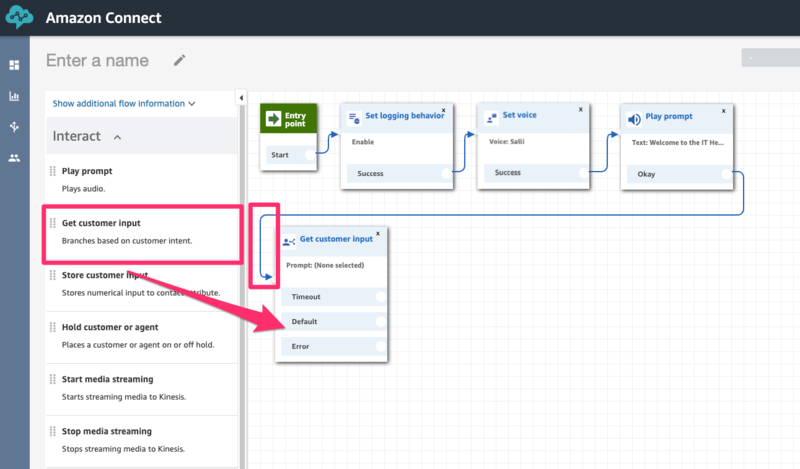Screen dimensions: 800x469
Task: Click the Error branch connector
Action: 381,346
